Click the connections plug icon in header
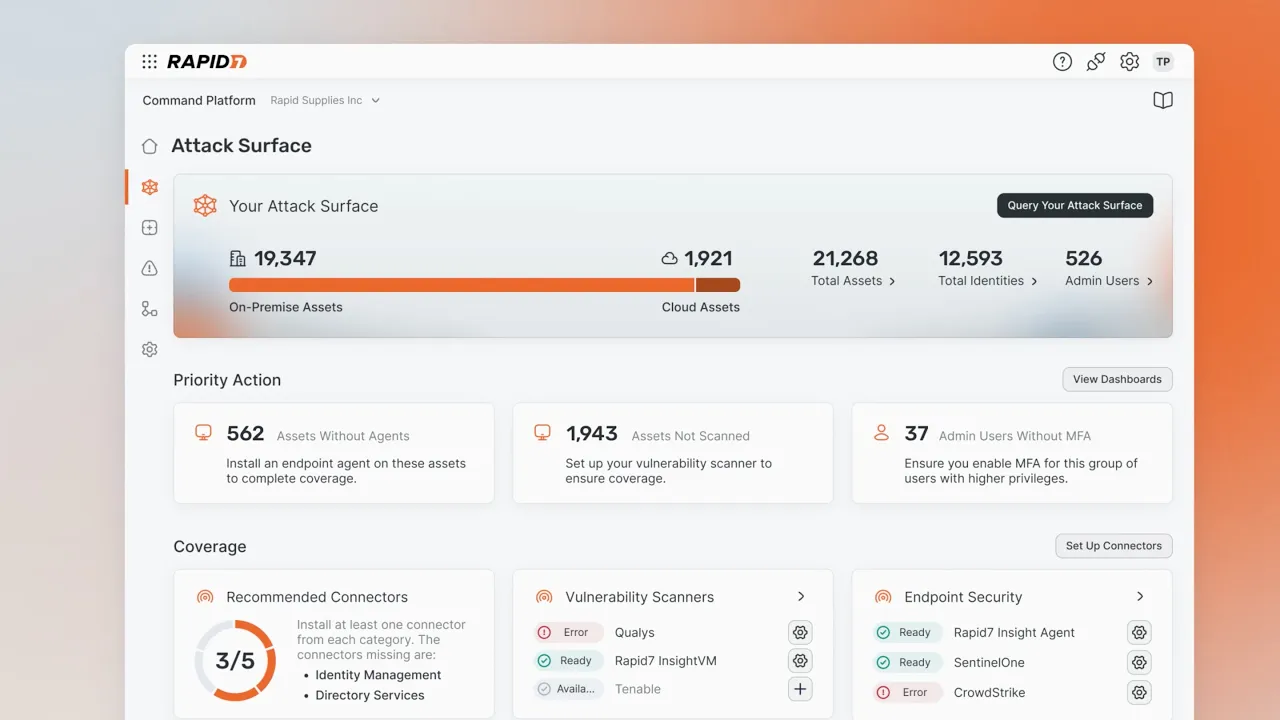 tap(1096, 62)
